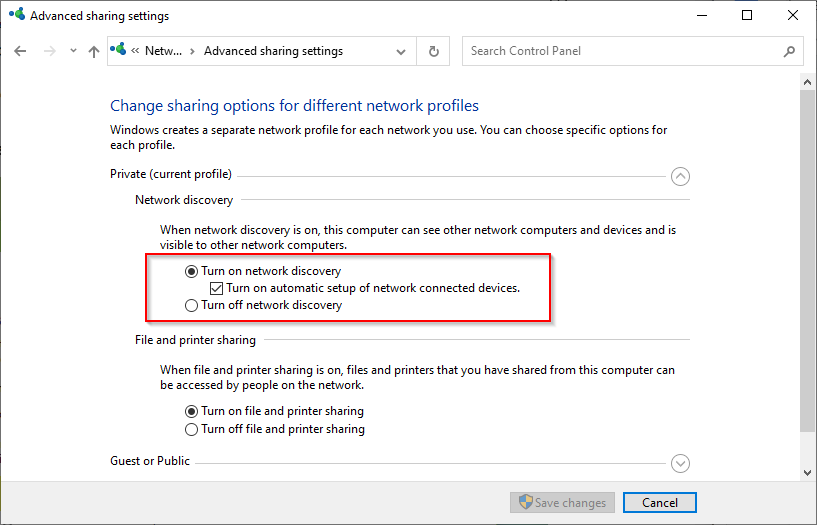Click Advanced sharing settings breadcrumb

click(x=273, y=51)
